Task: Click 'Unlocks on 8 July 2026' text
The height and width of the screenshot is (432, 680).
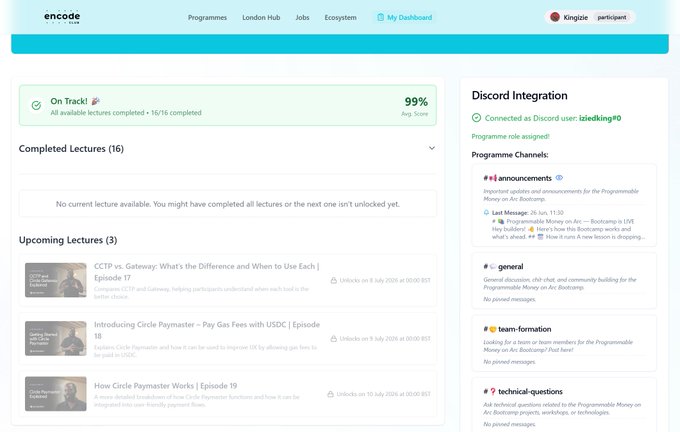Action: (x=385, y=281)
